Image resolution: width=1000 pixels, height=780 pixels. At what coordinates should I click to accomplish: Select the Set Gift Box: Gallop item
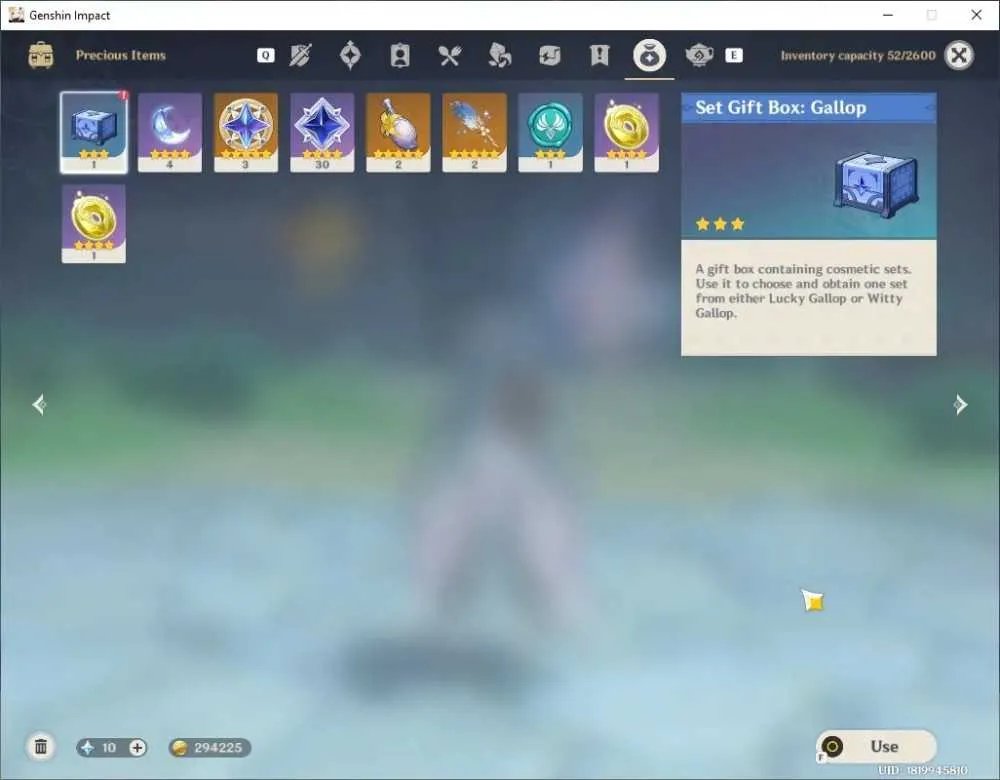(x=94, y=133)
